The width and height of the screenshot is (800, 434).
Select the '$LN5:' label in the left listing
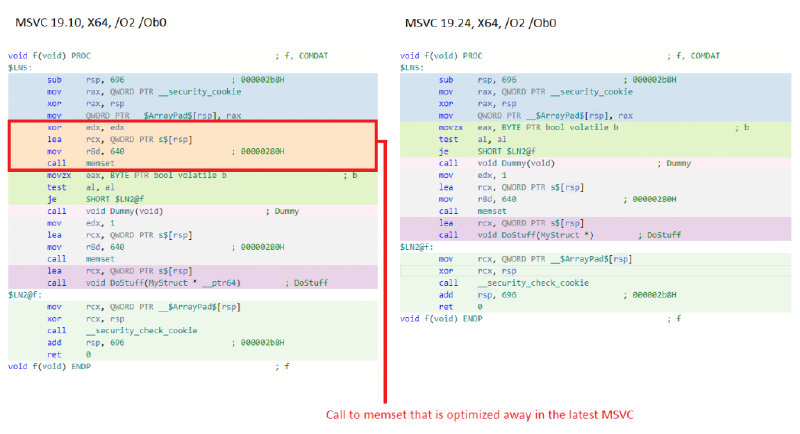[20, 68]
